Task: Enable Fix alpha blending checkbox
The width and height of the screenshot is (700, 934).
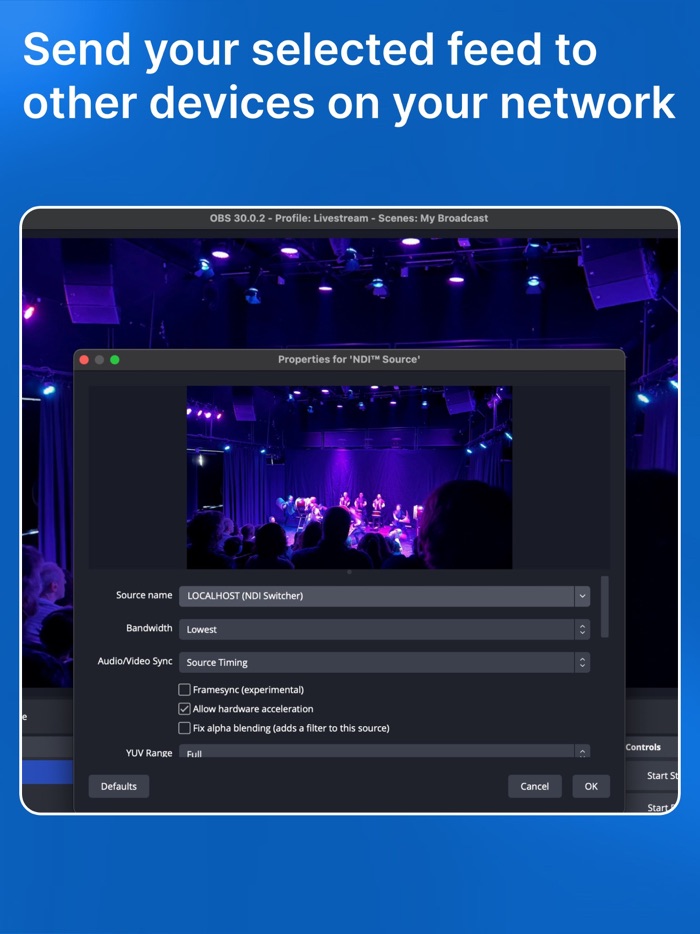Action: [185, 728]
